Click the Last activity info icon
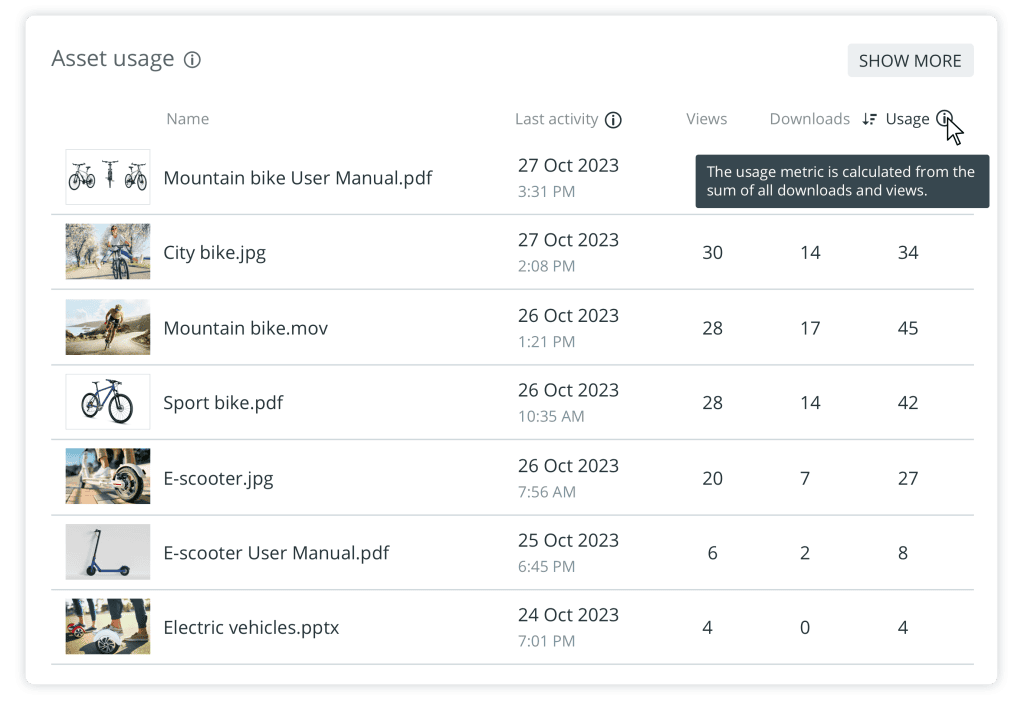 click(614, 119)
